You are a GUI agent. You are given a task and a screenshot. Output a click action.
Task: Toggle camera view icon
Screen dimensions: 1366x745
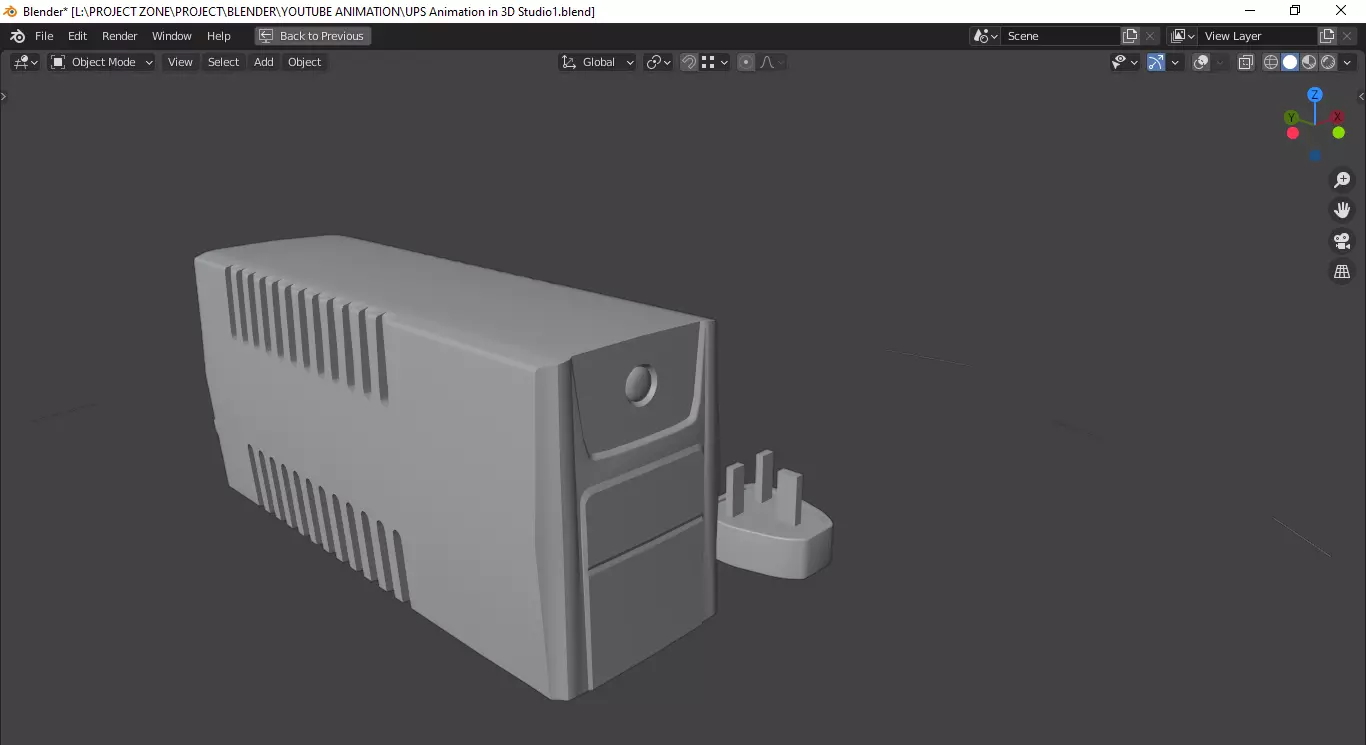1342,241
